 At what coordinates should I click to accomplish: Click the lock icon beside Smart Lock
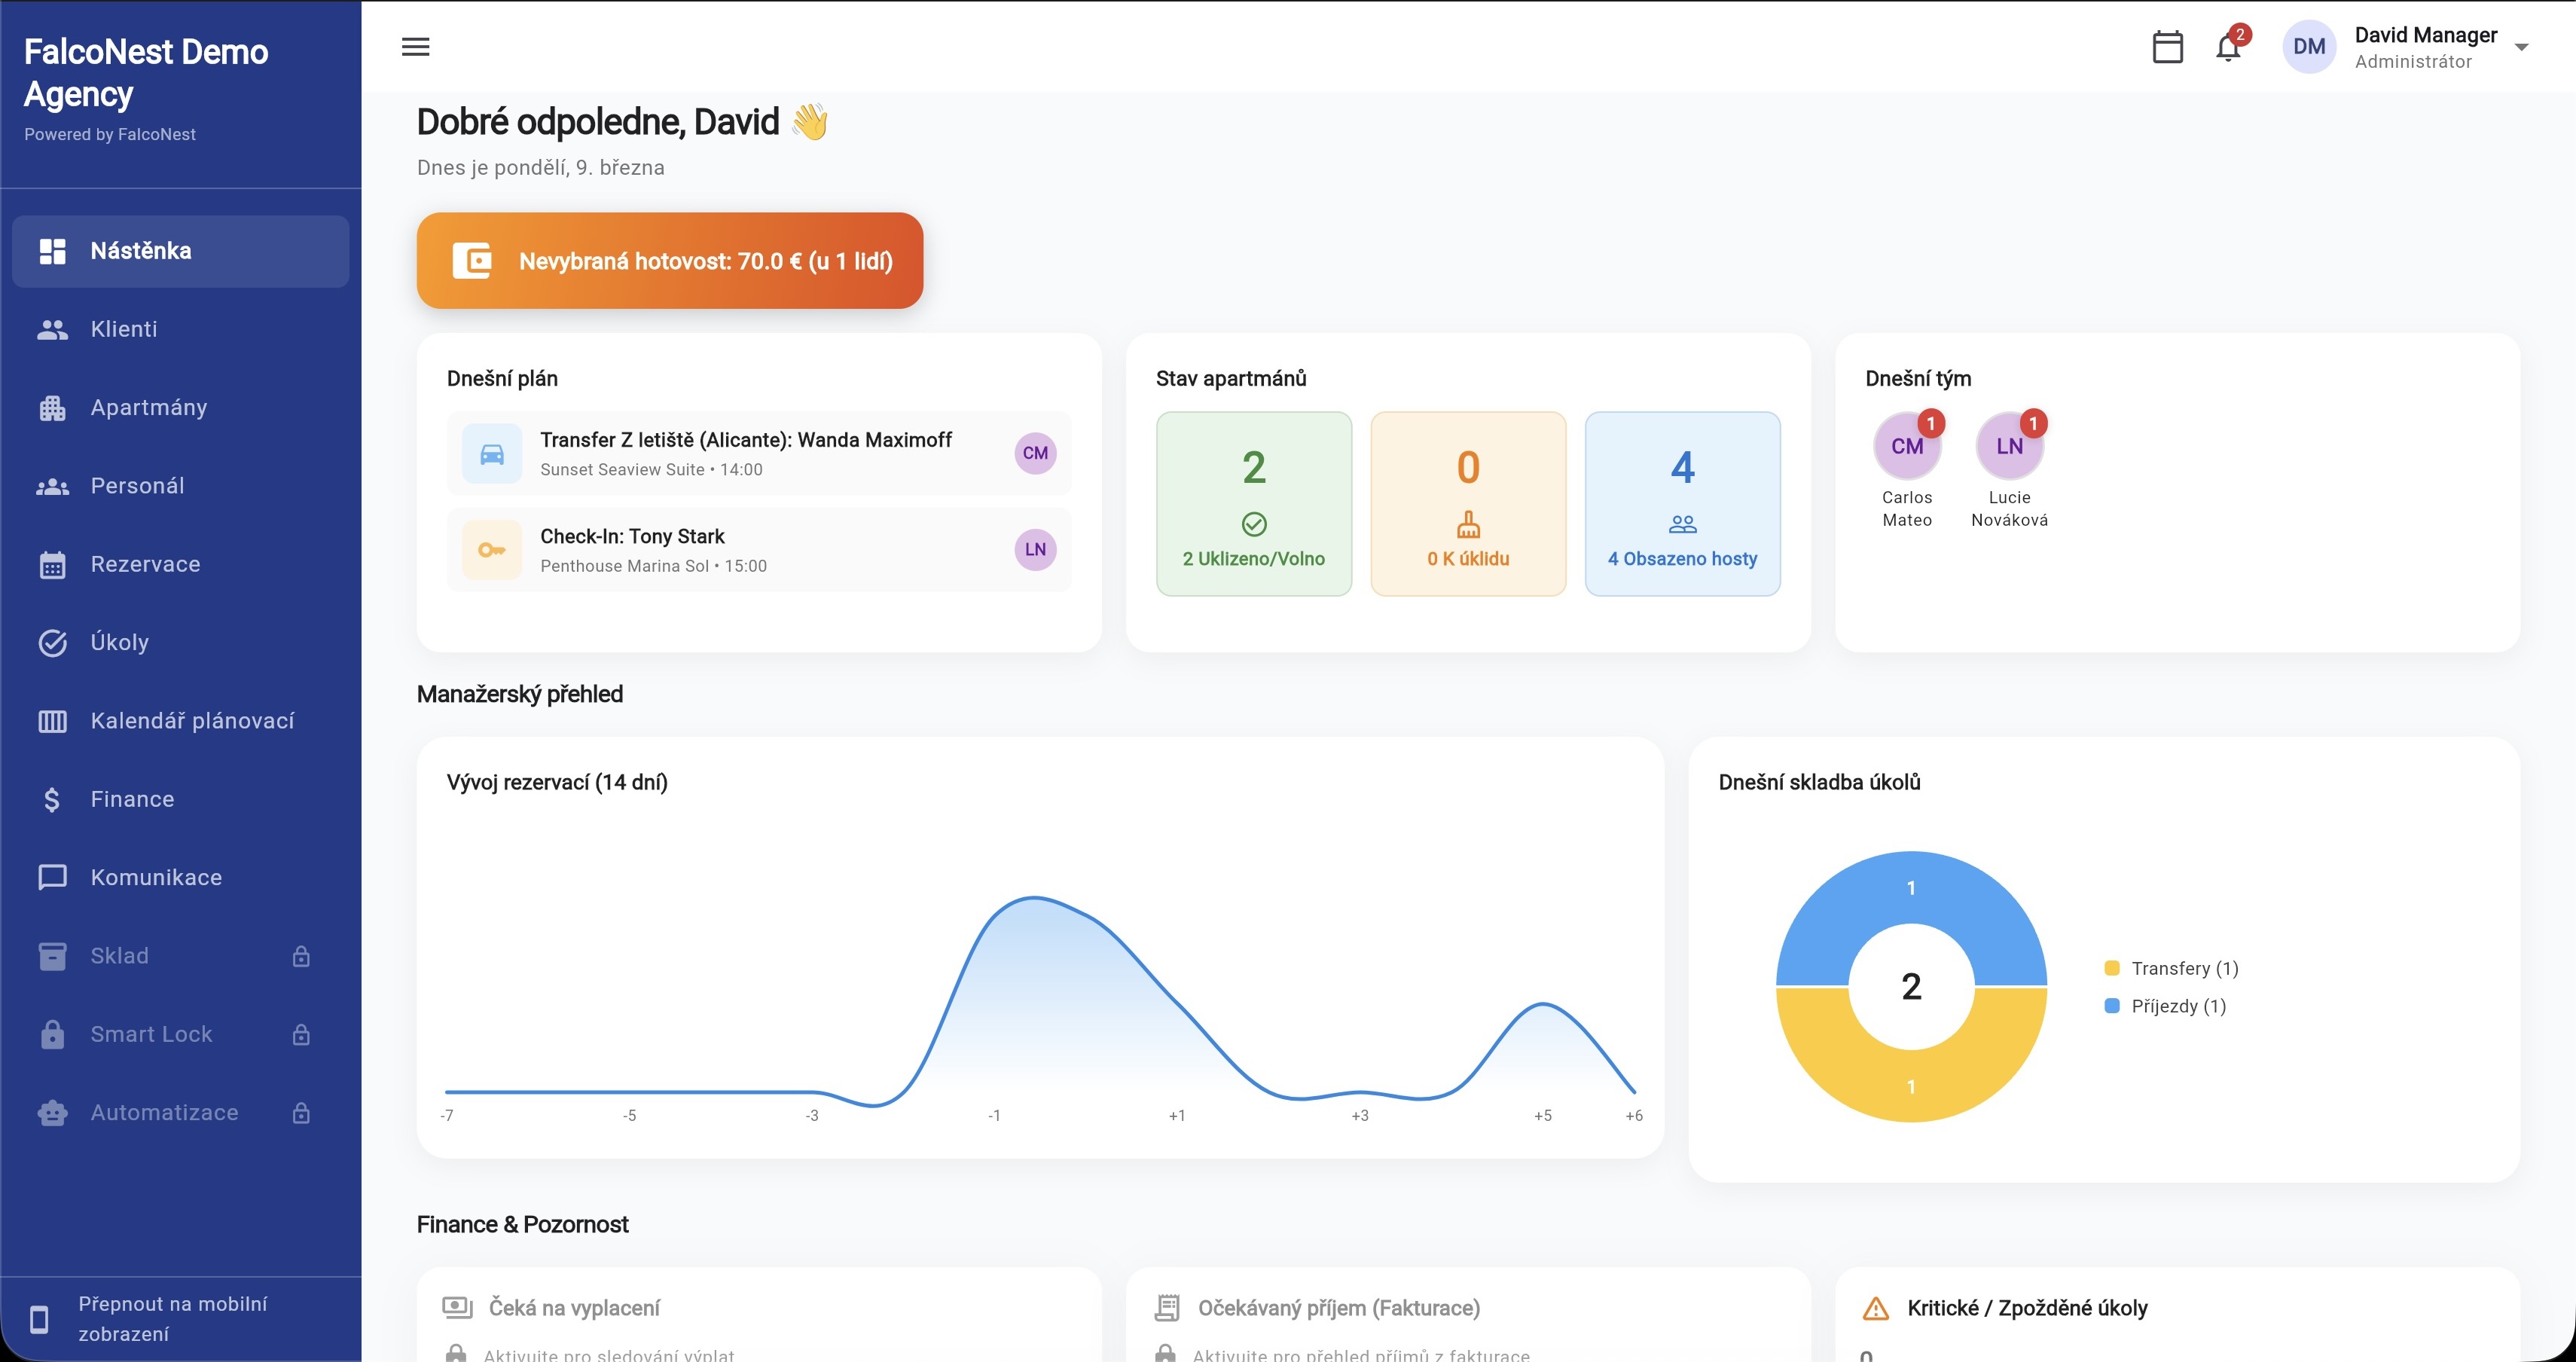[301, 1034]
